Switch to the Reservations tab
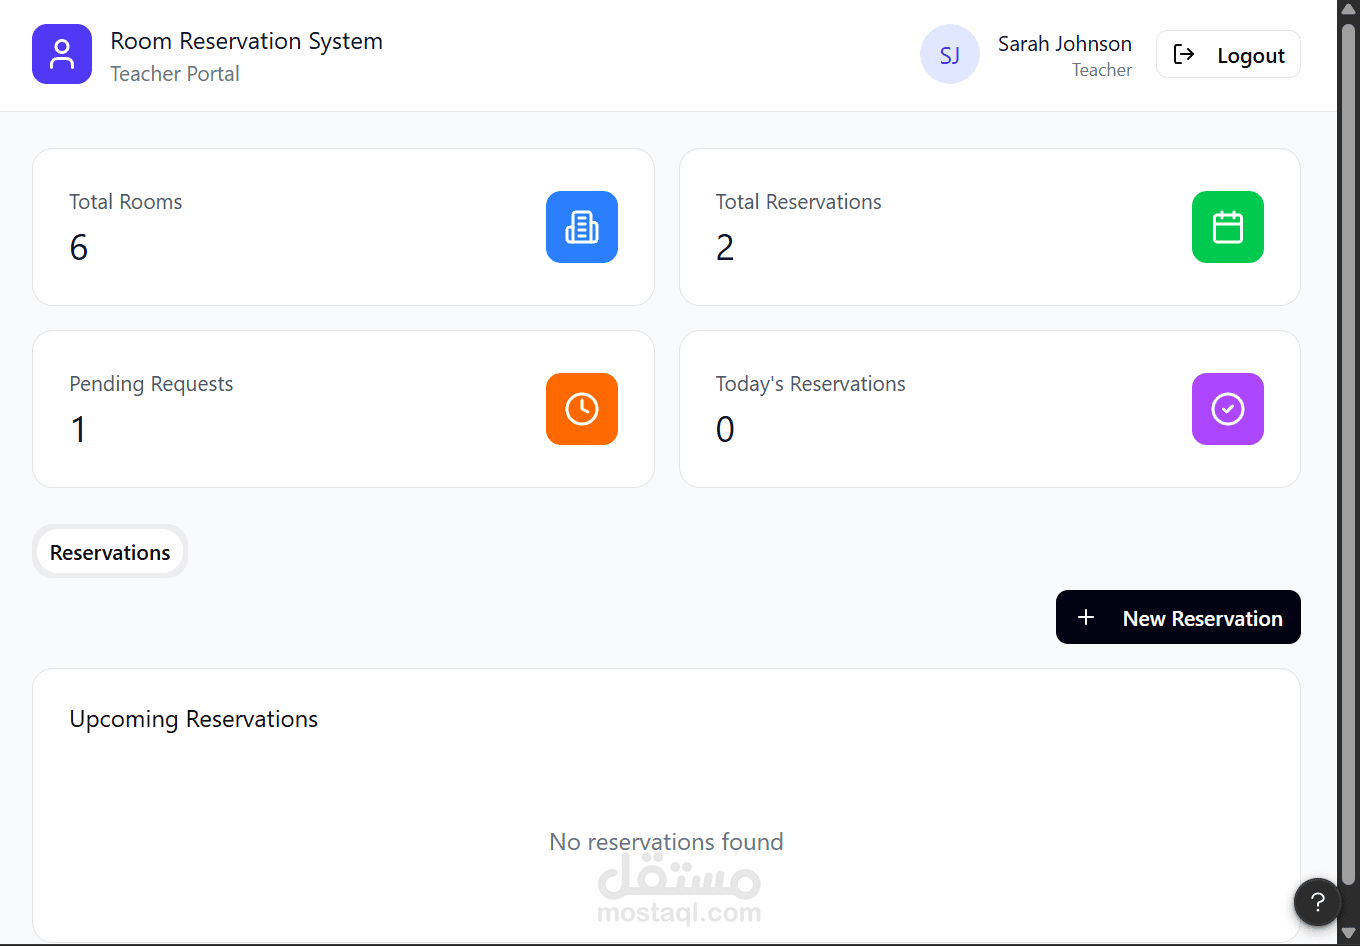Image resolution: width=1360 pixels, height=946 pixels. [x=110, y=552]
